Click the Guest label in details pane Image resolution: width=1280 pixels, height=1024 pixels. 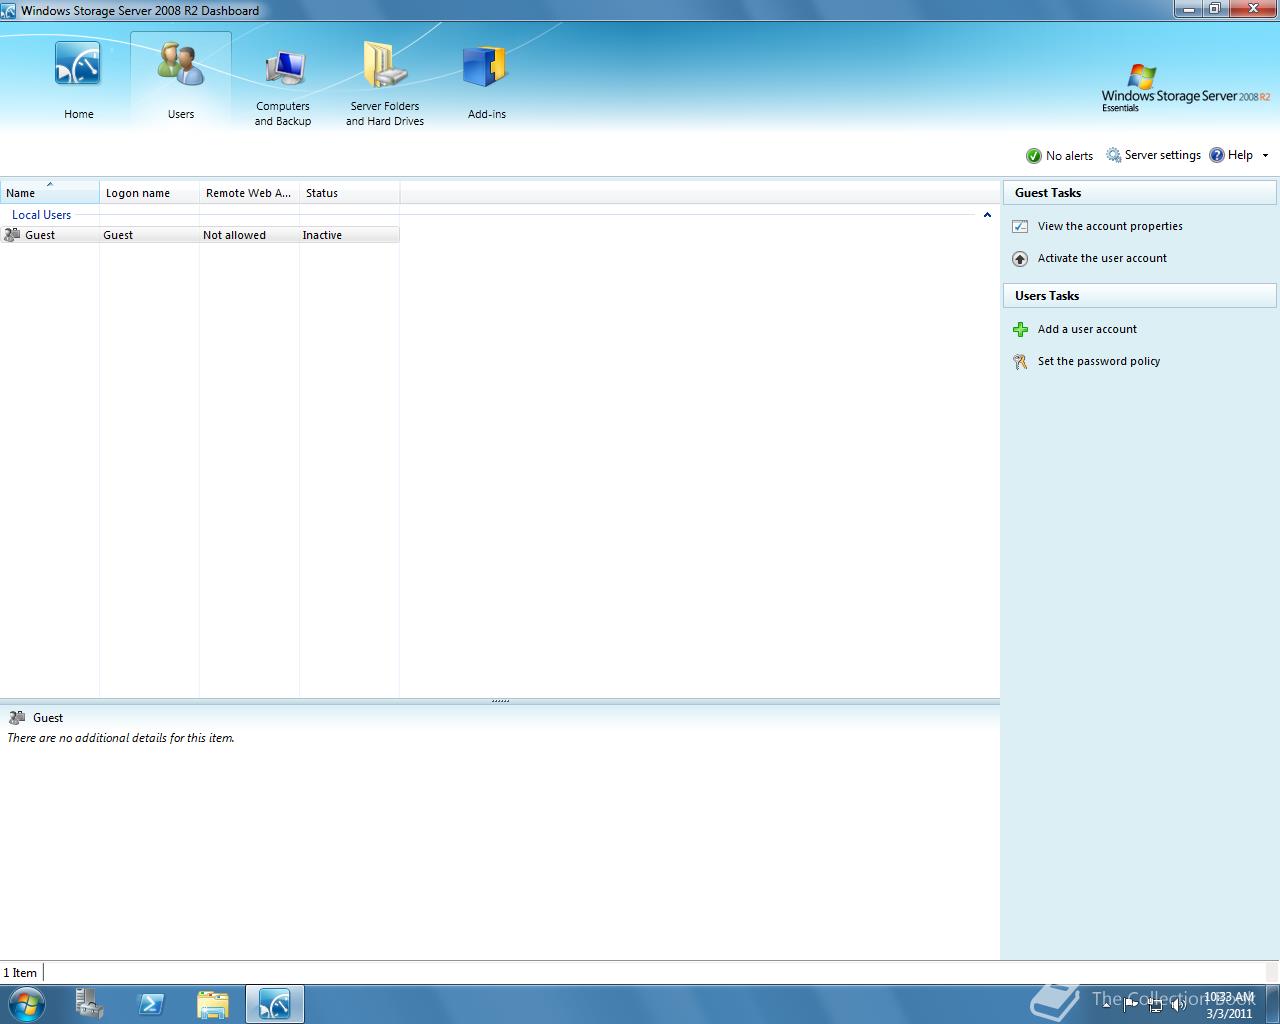[48, 718]
